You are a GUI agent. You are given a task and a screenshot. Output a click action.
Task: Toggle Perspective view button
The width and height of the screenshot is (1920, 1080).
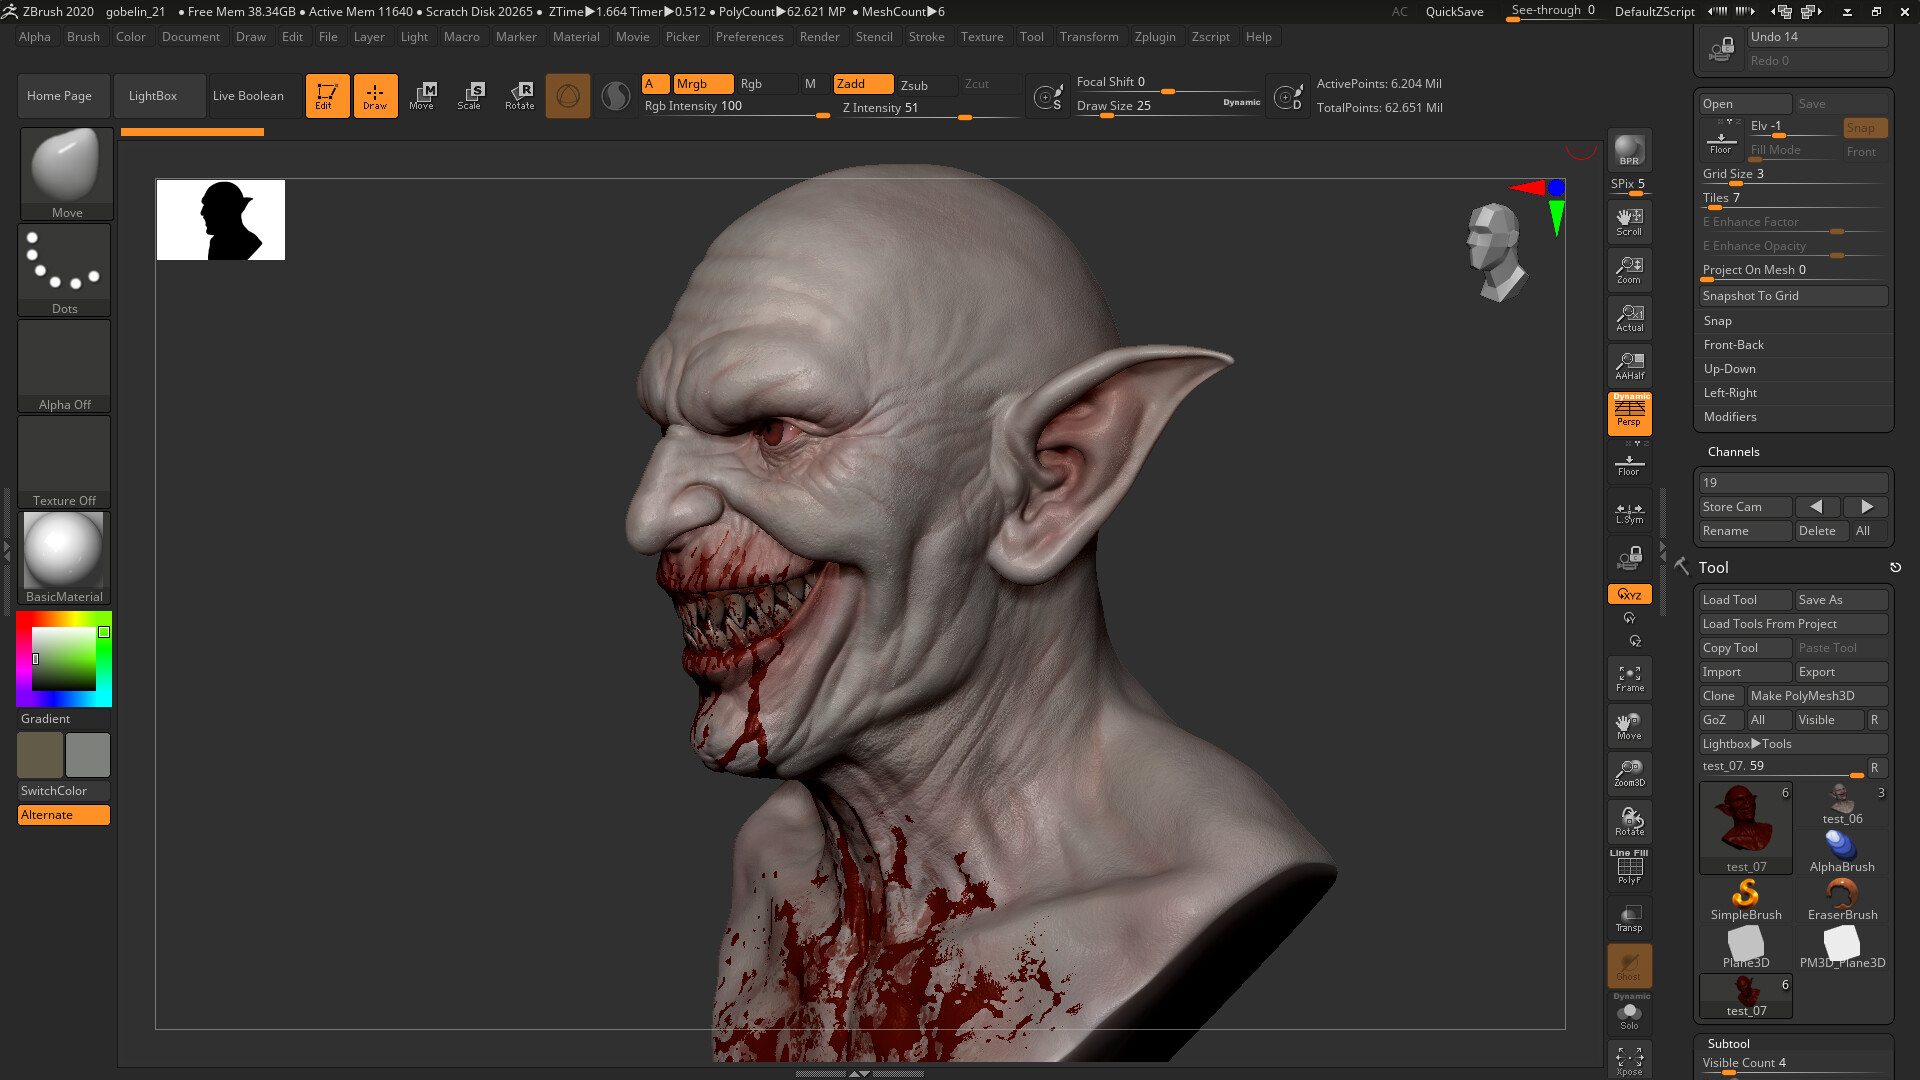pyautogui.click(x=1629, y=413)
